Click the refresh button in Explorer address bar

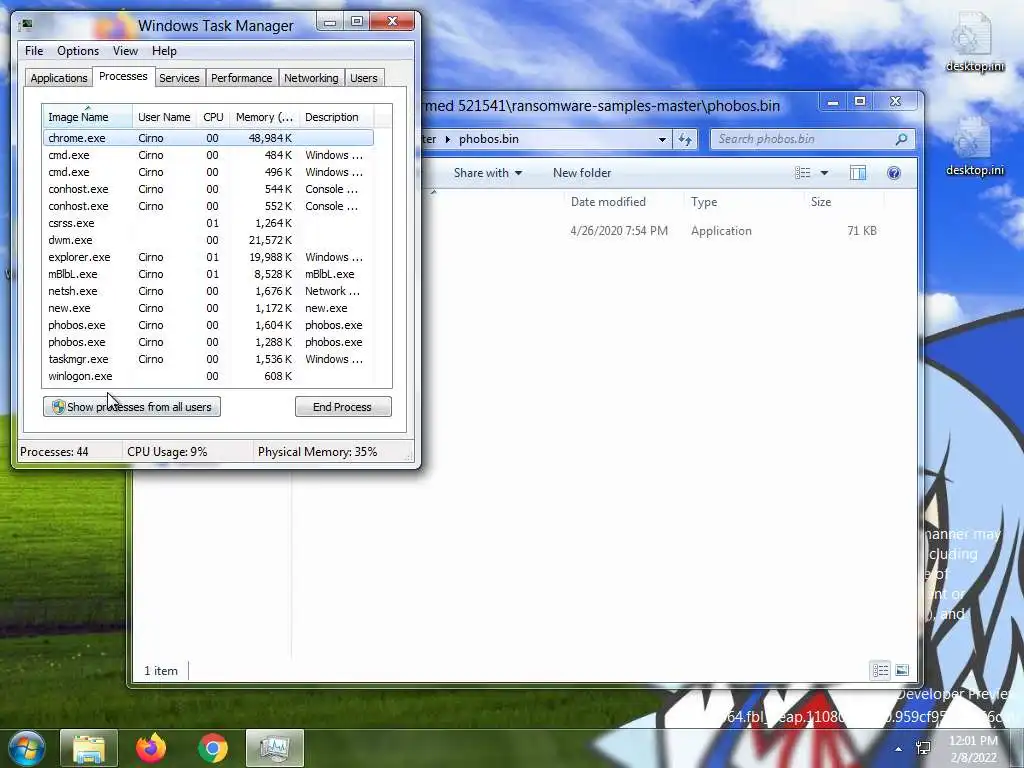click(685, 139)
